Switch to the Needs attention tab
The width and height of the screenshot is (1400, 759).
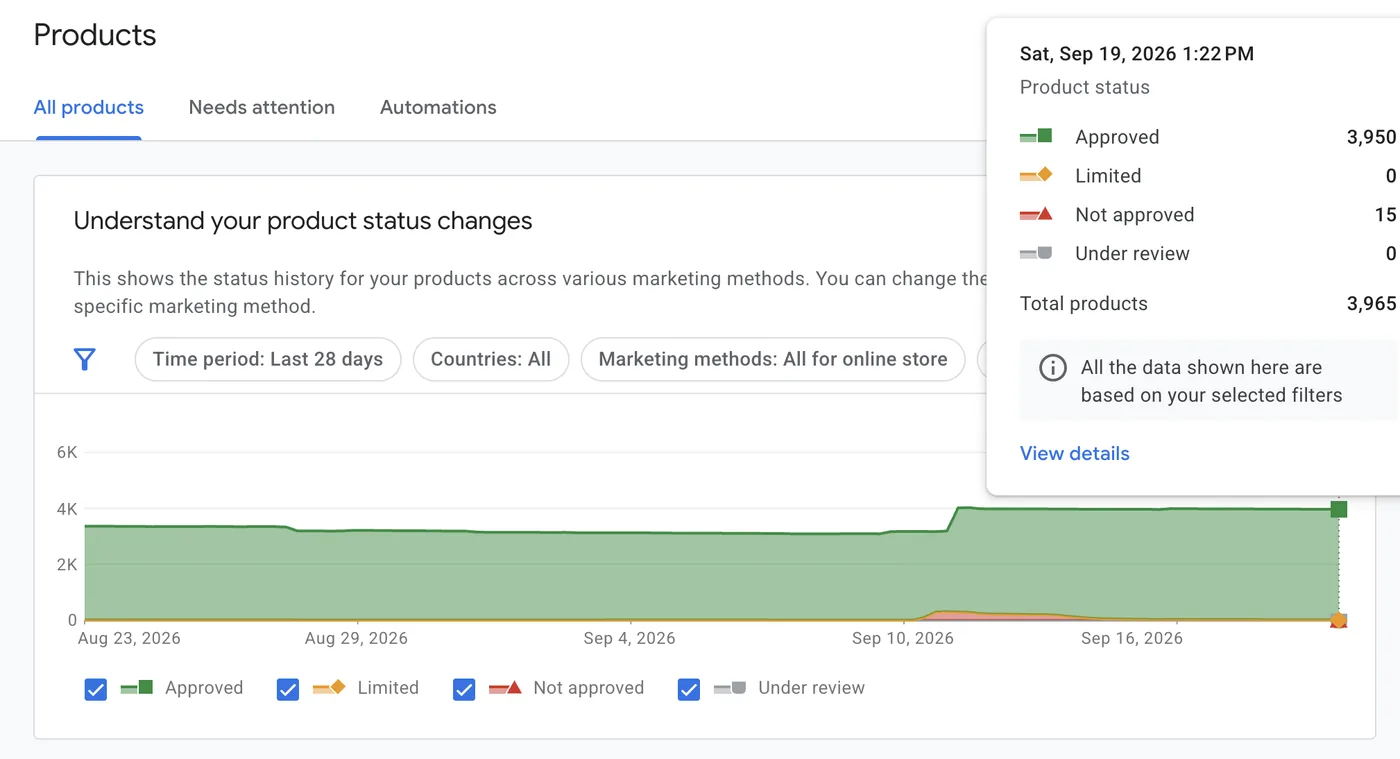[262, 107]
